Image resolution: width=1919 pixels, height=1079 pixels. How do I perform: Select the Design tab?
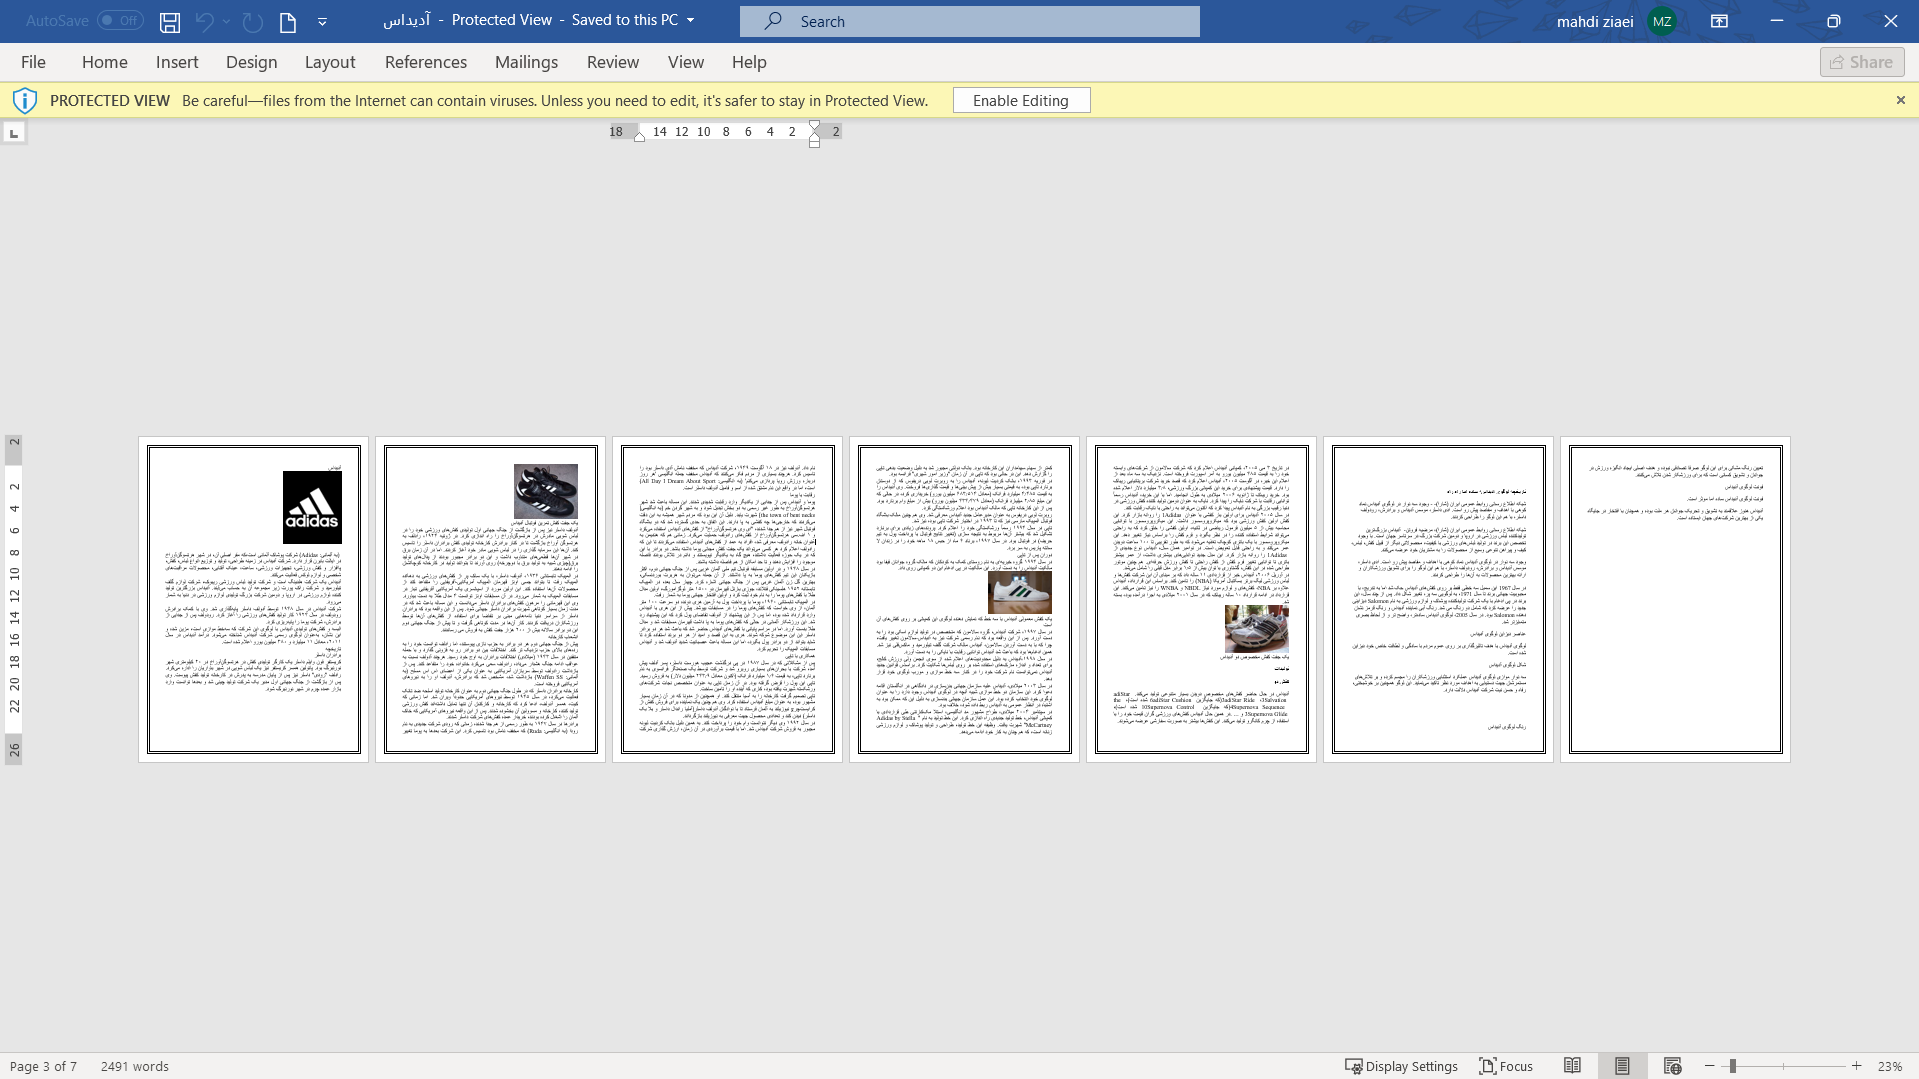click(x=251, y=62)
